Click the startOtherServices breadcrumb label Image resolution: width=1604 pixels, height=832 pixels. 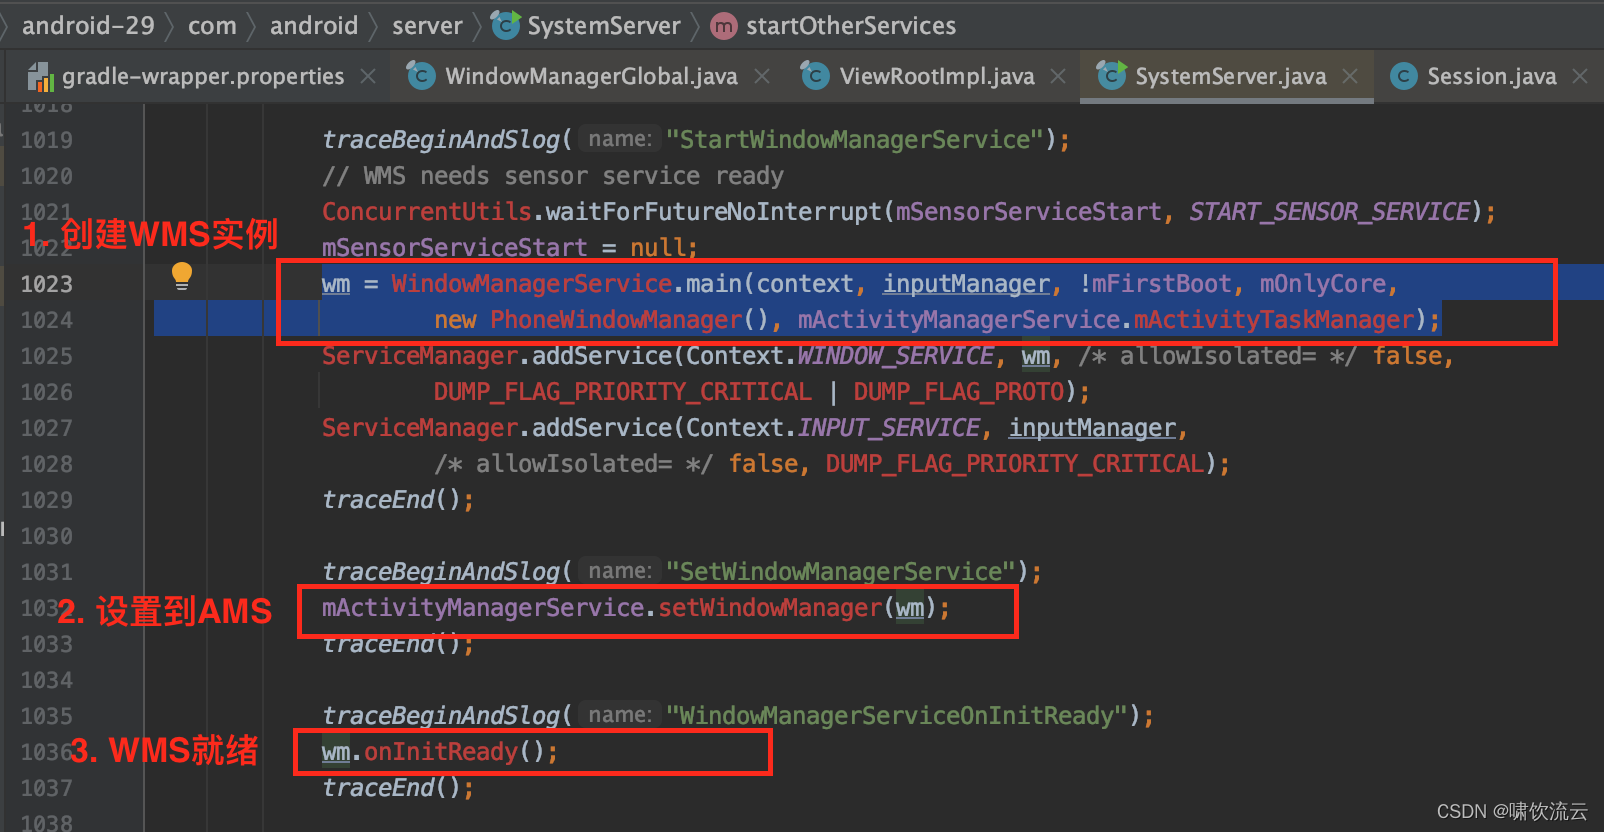[851, 25]
